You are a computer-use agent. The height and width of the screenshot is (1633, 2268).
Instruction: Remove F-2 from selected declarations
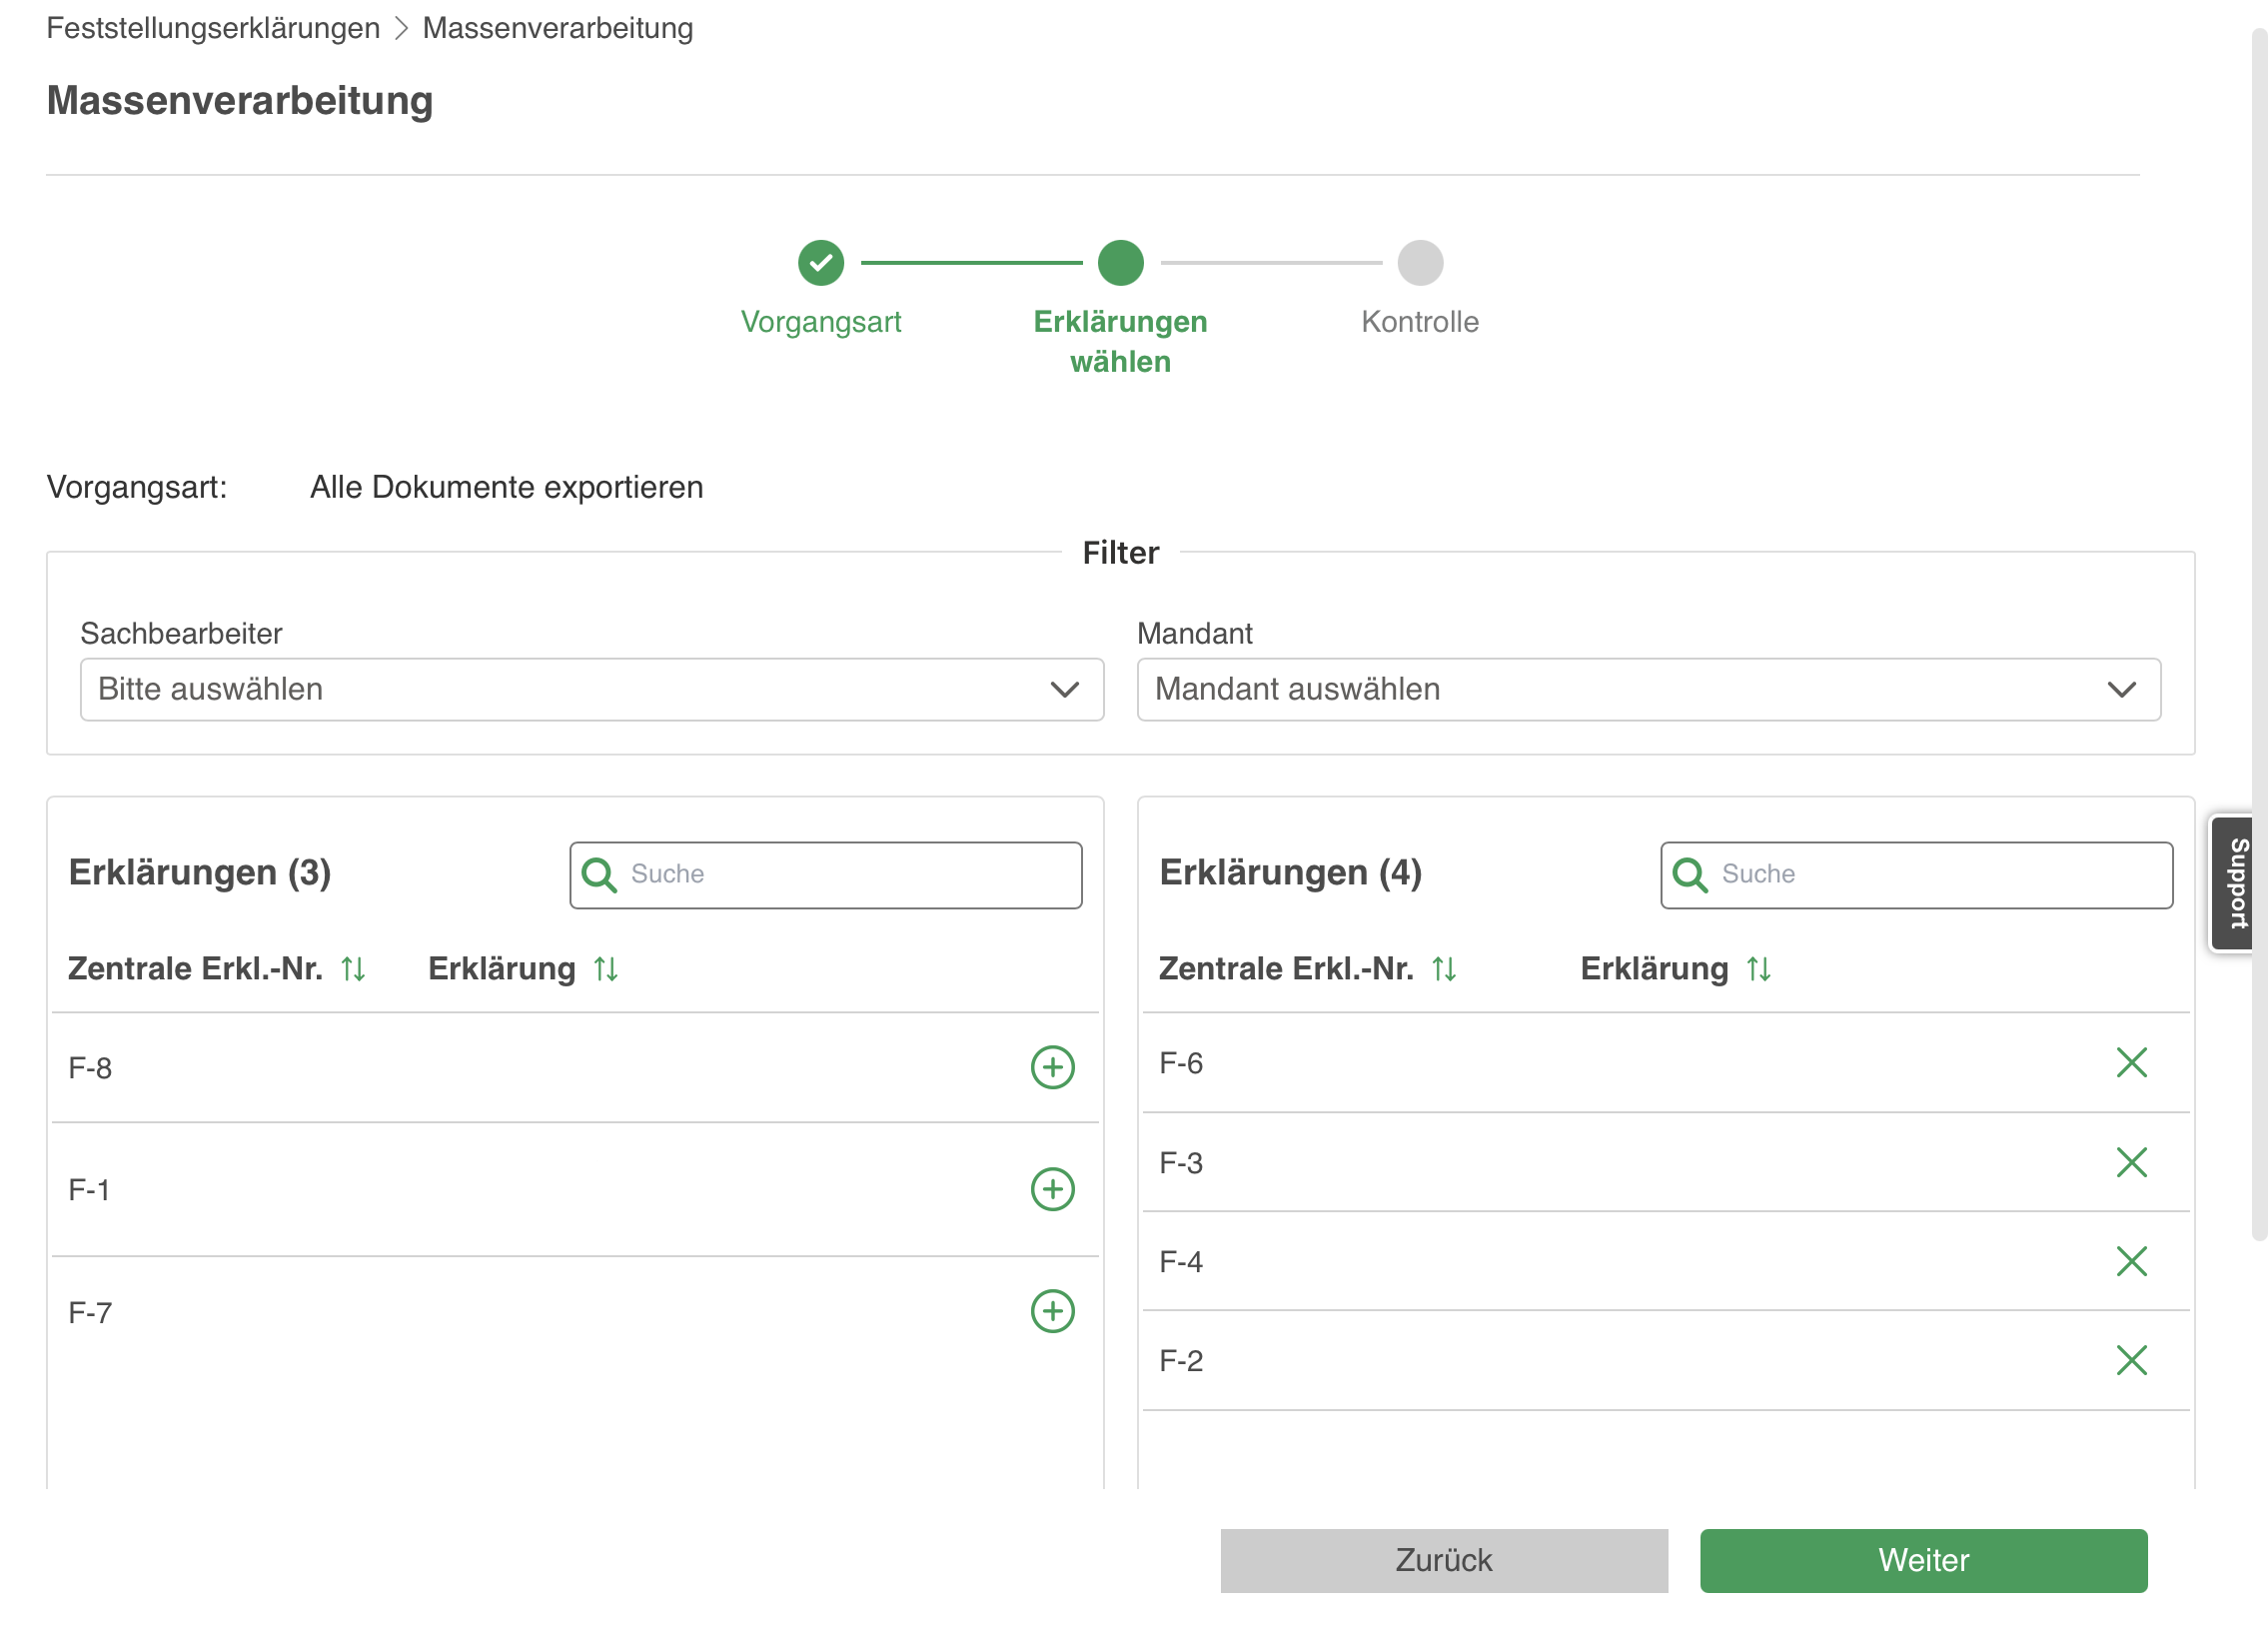2131,1360
